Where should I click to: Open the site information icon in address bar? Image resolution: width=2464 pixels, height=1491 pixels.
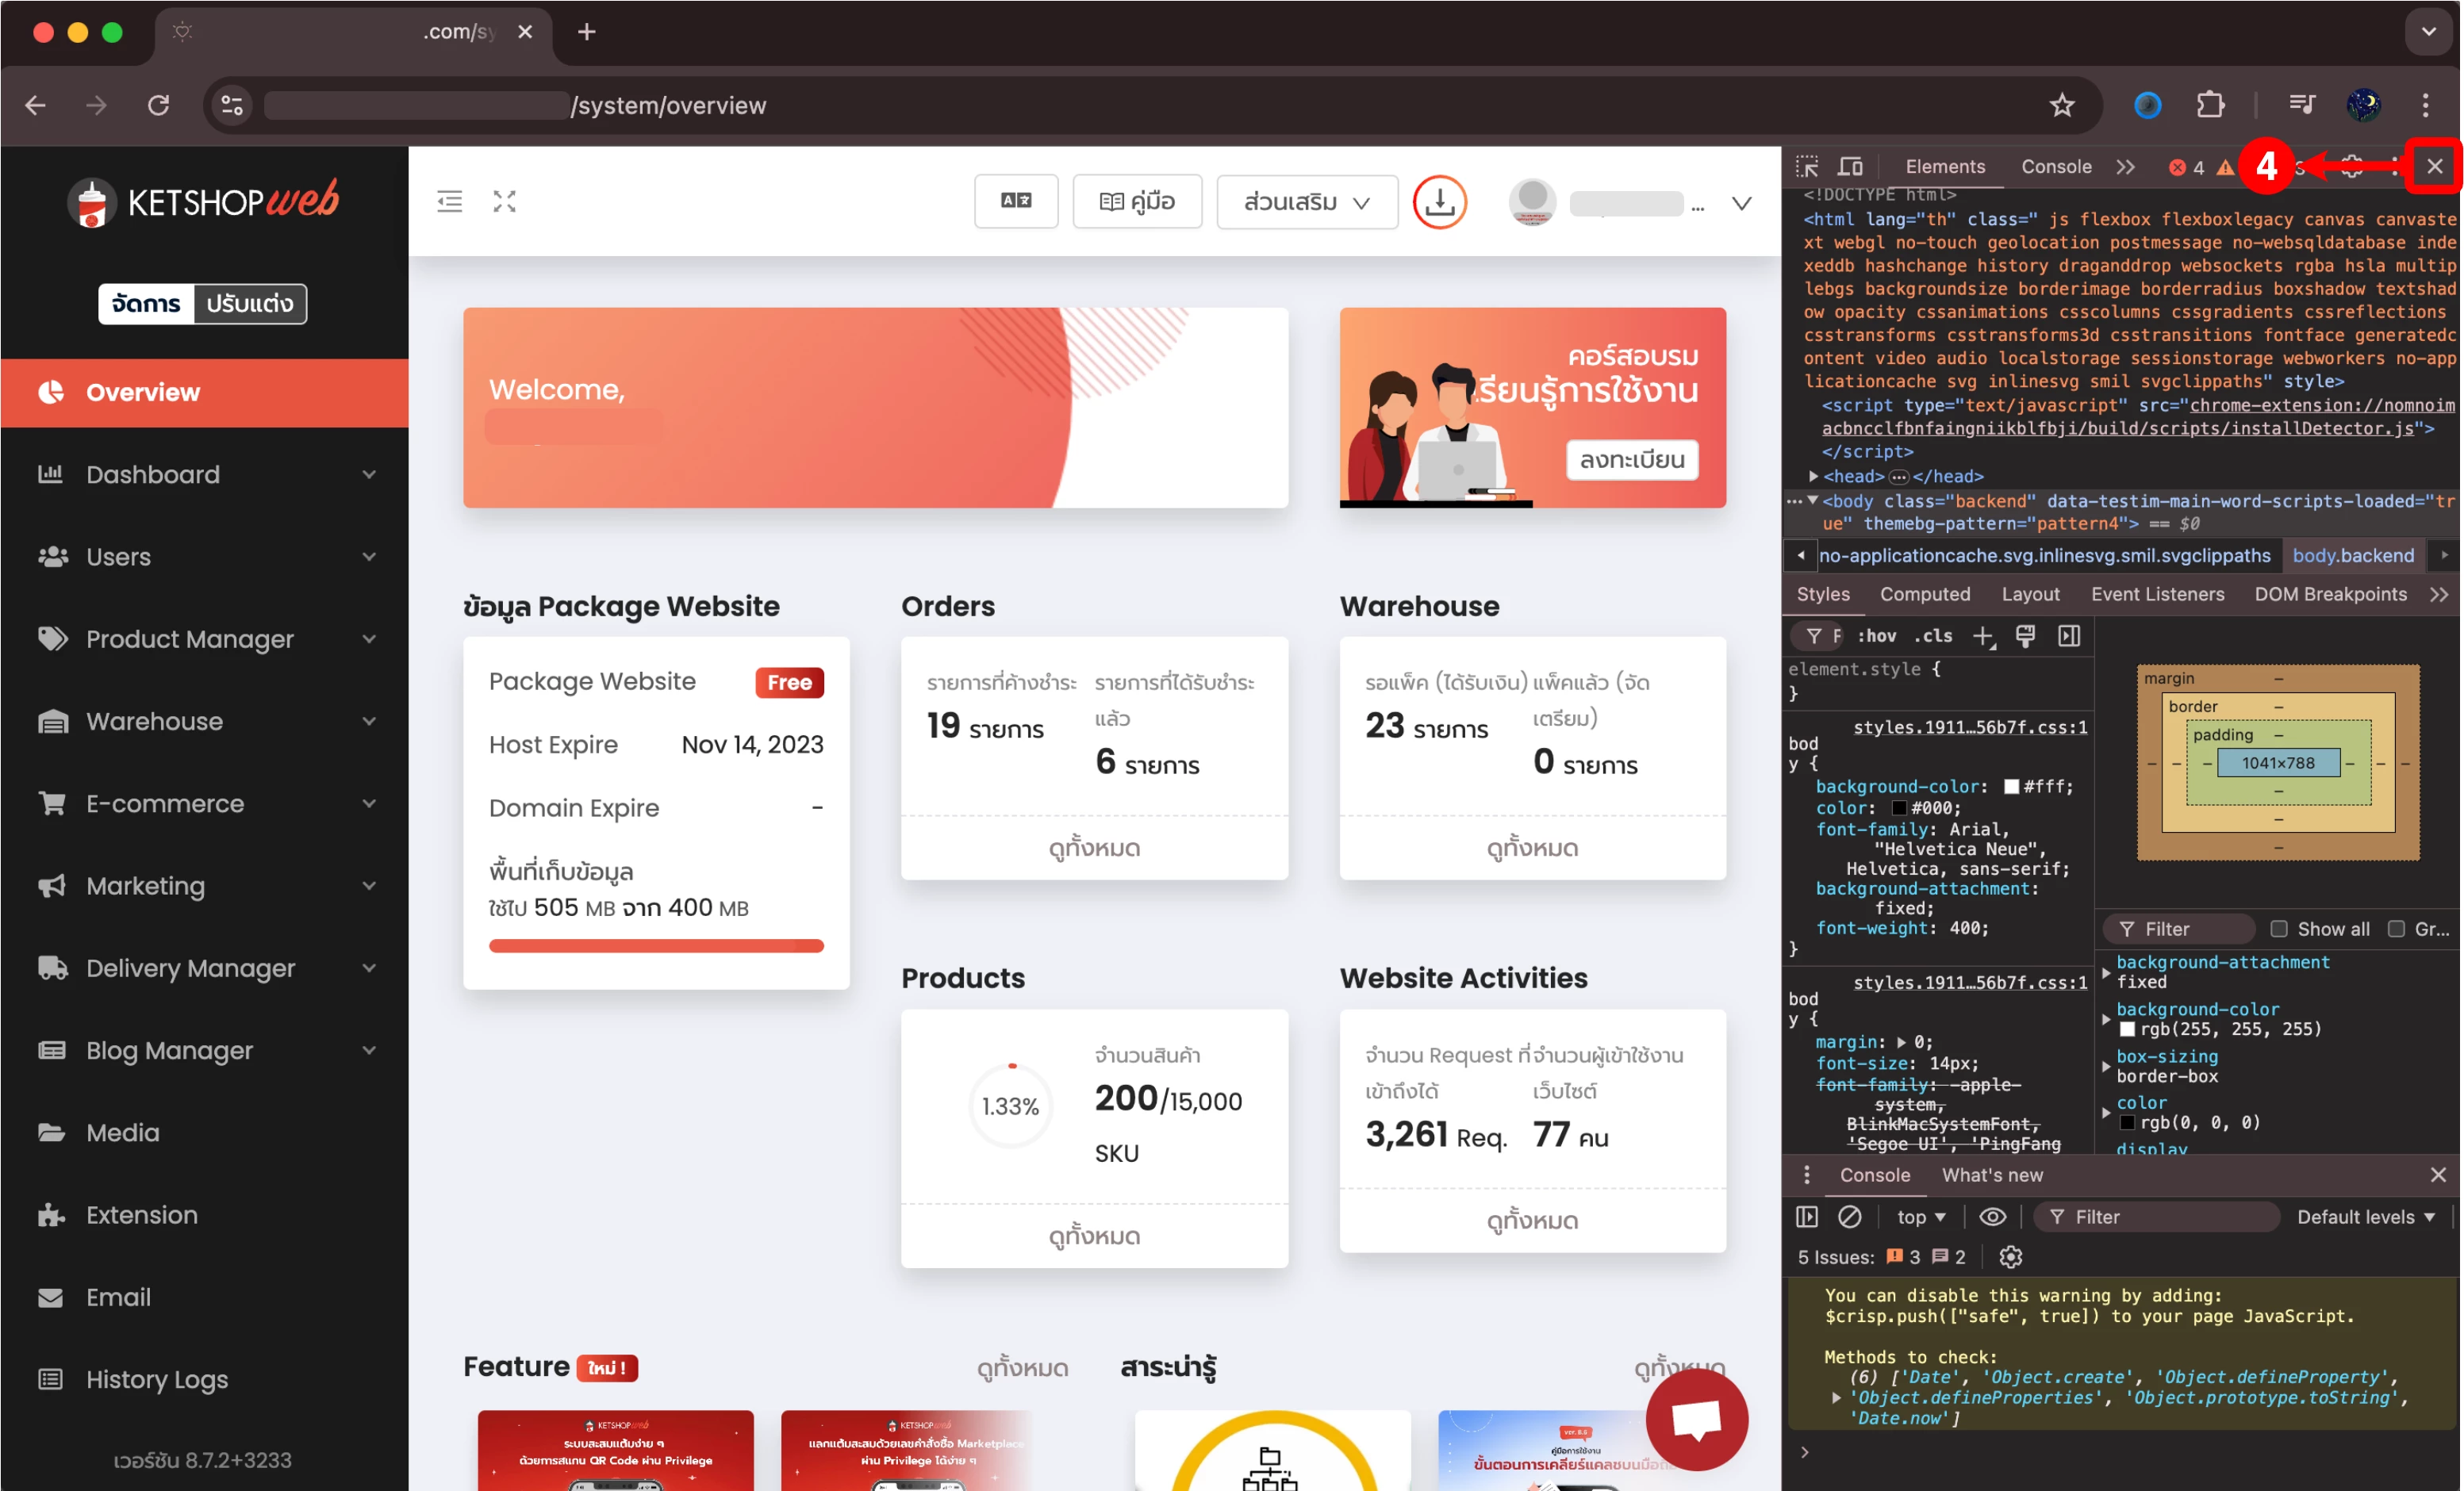[232, 105]
